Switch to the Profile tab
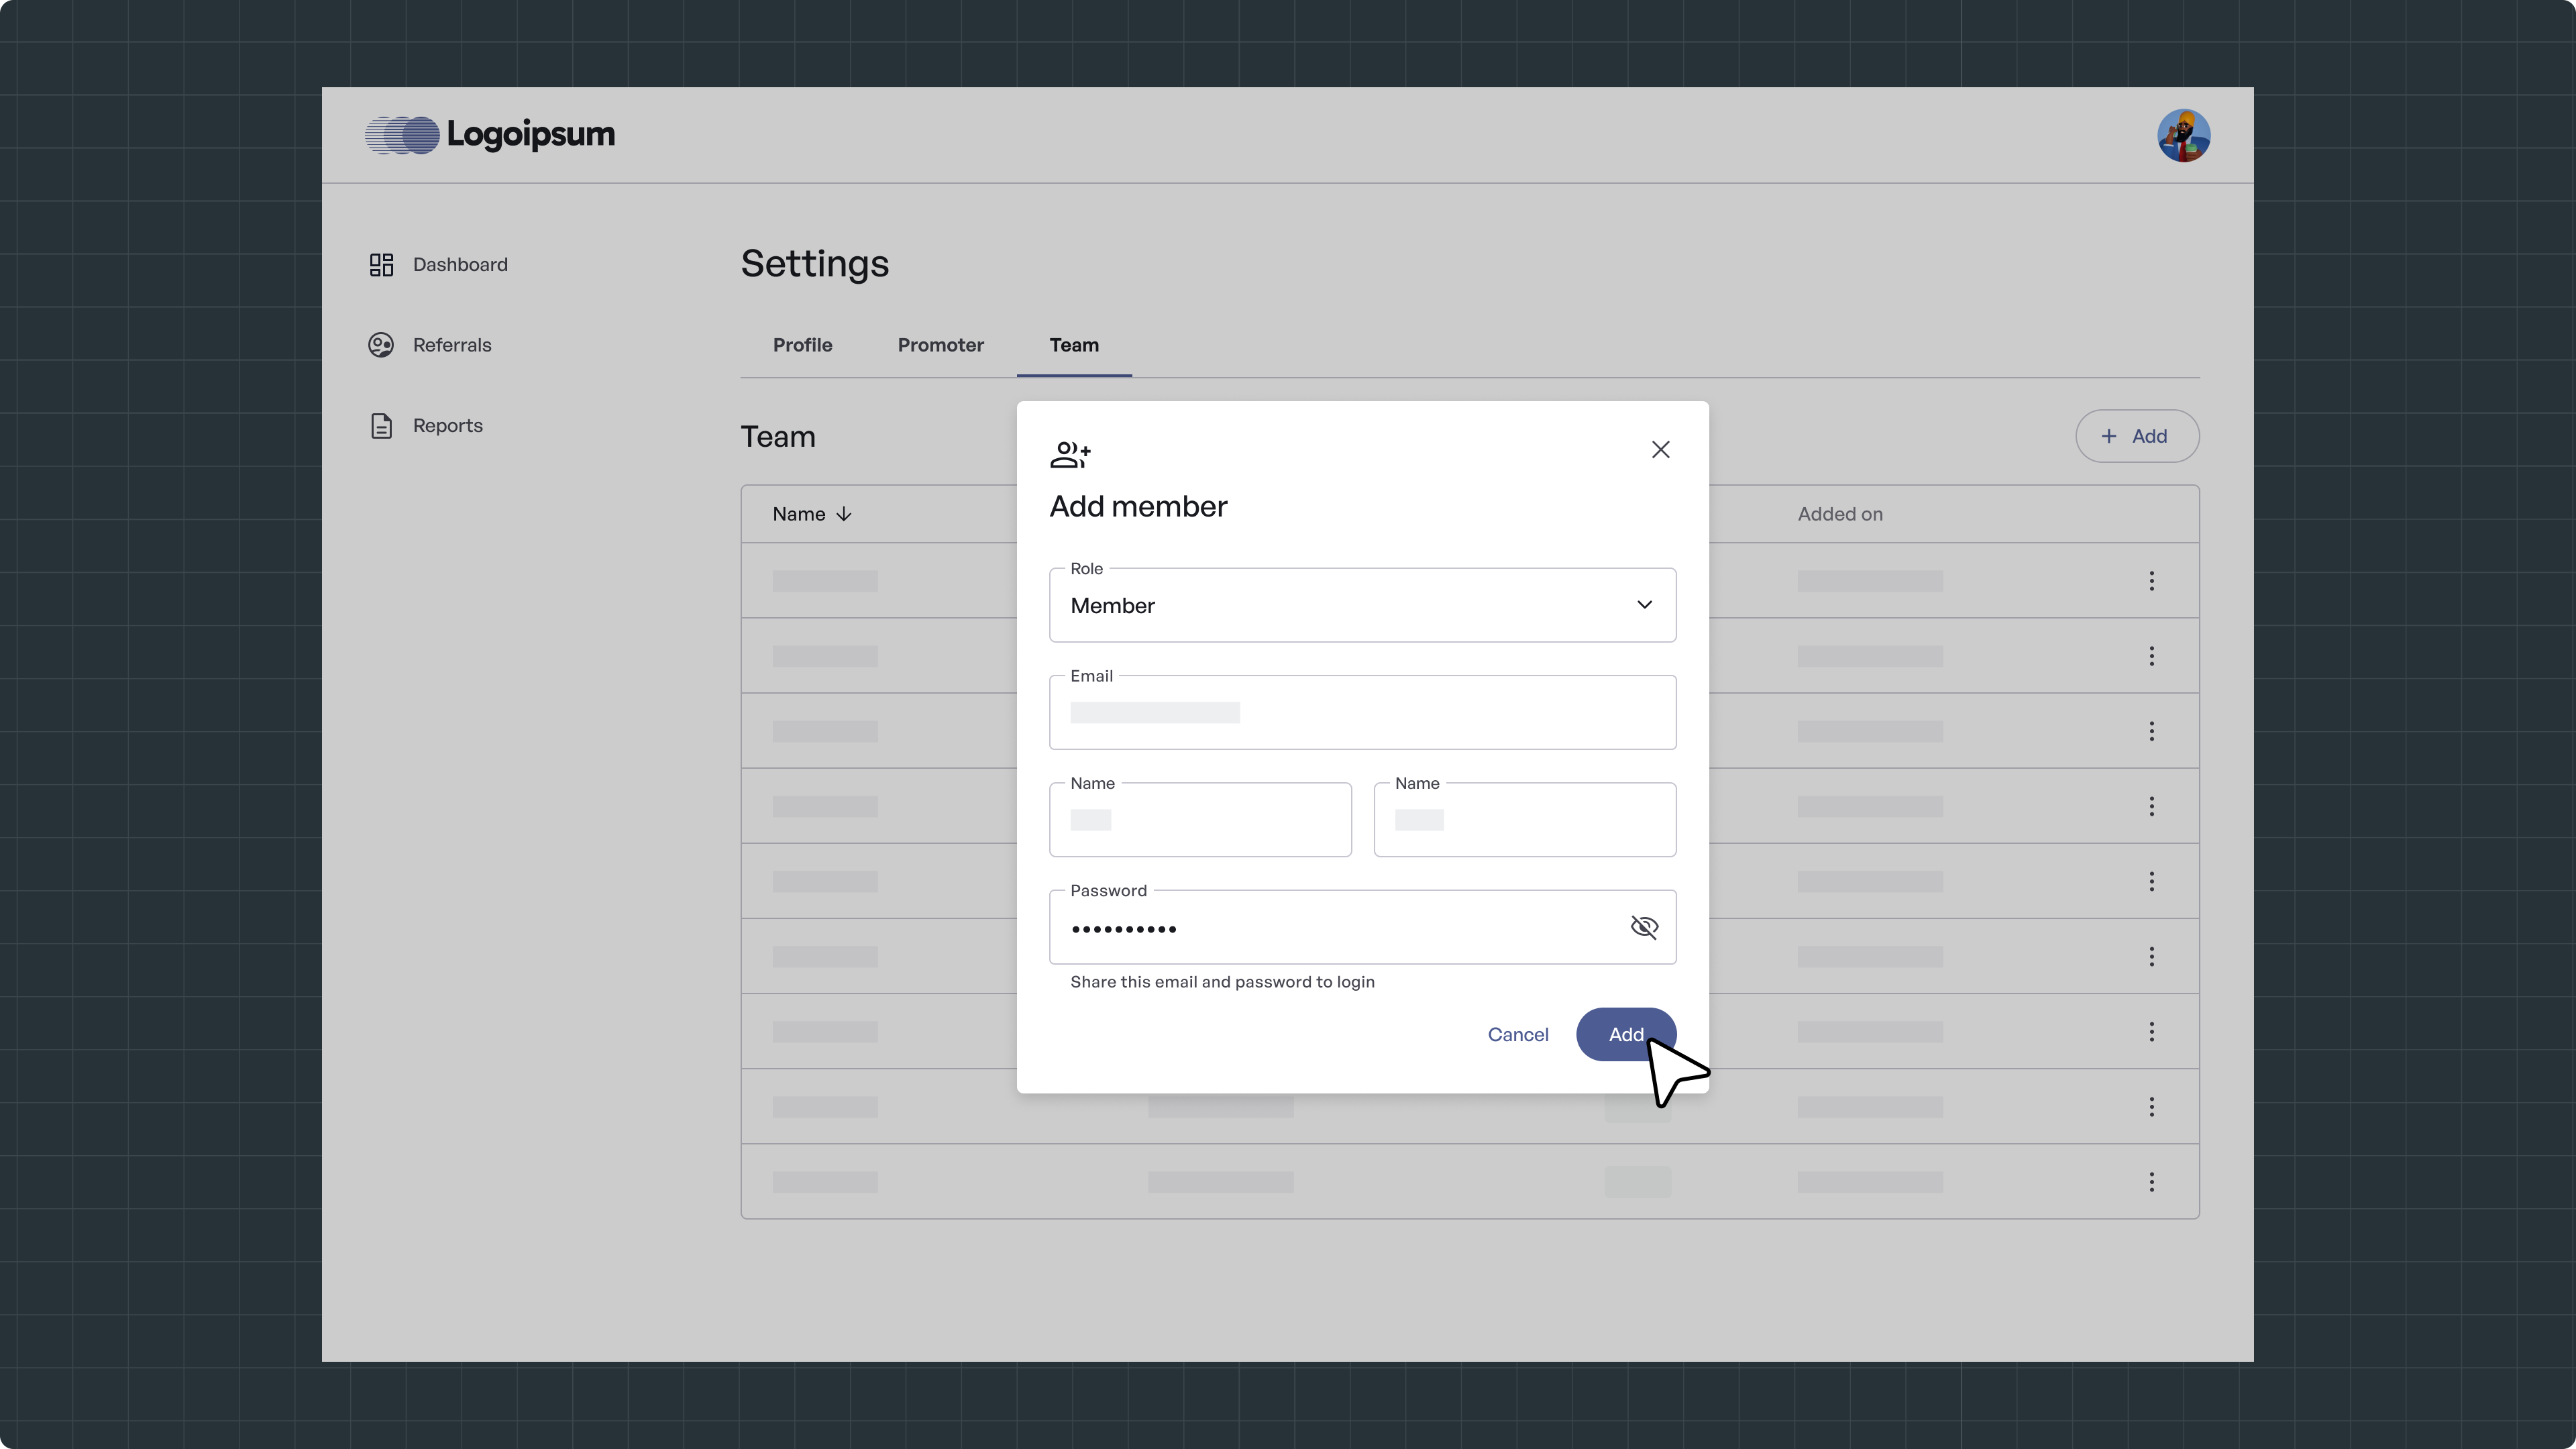The width and height of the screenshot is (2576, 1449). 802,345
